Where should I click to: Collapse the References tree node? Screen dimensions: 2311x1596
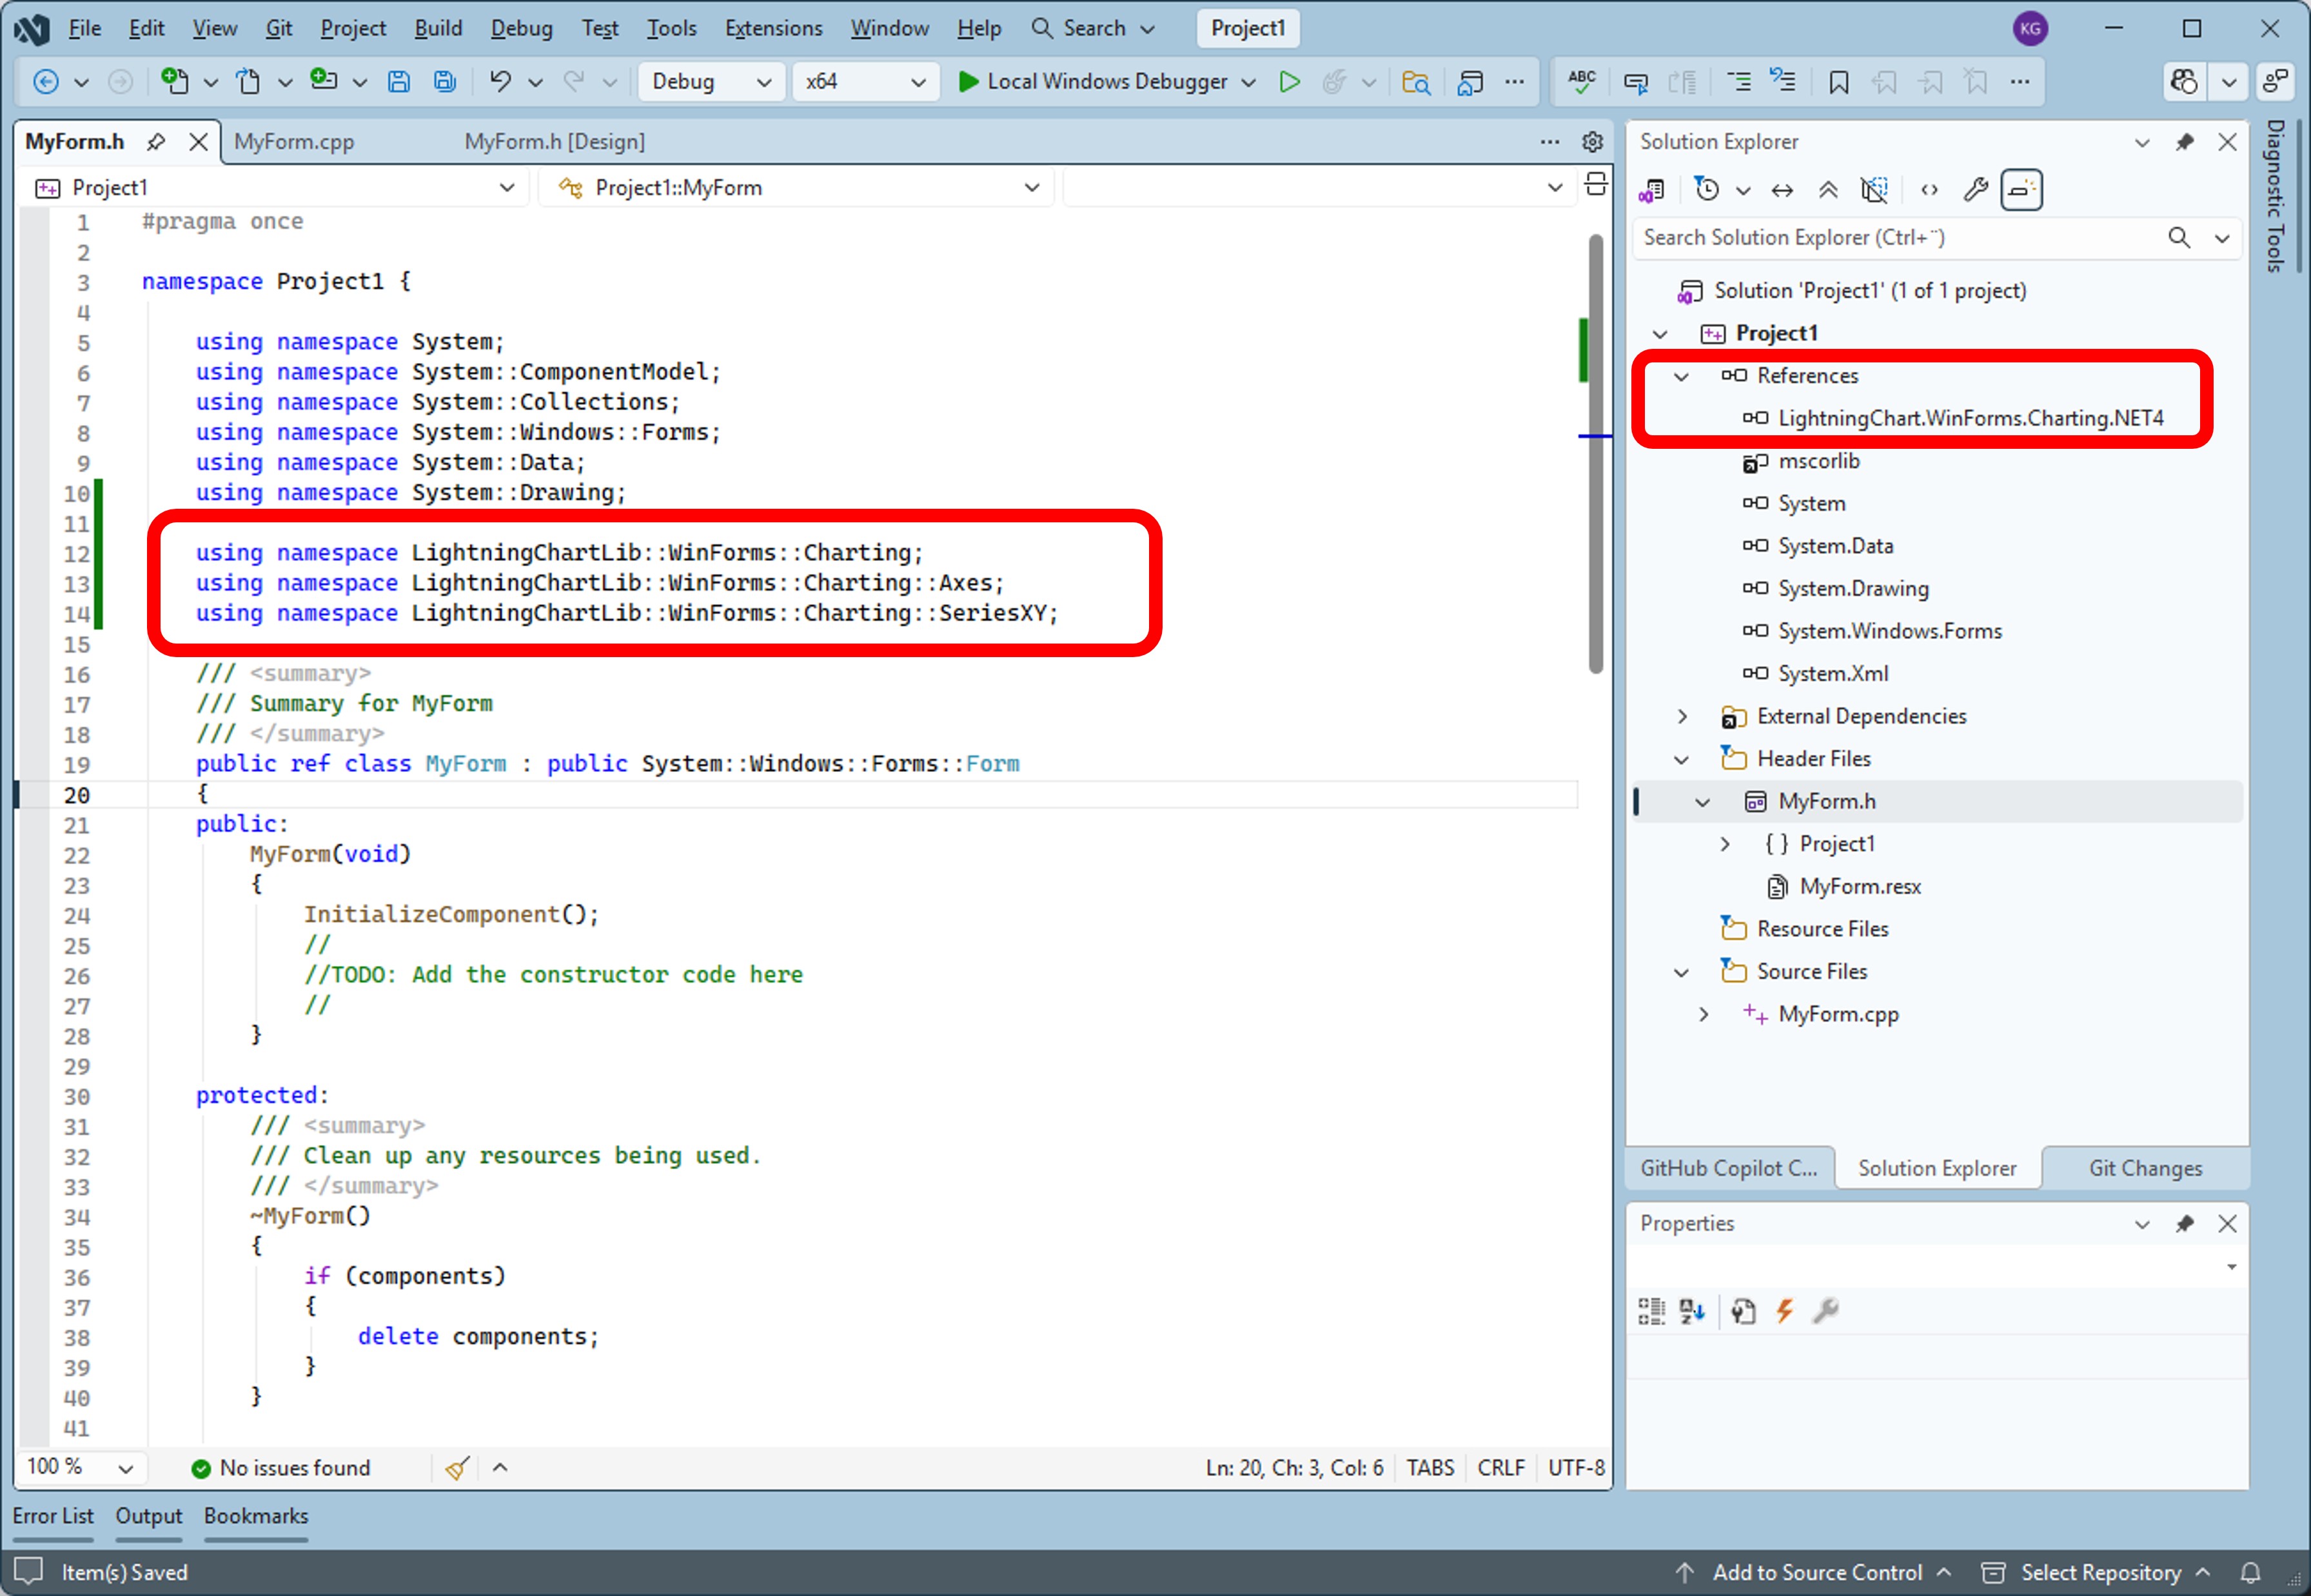[1681, 377]
